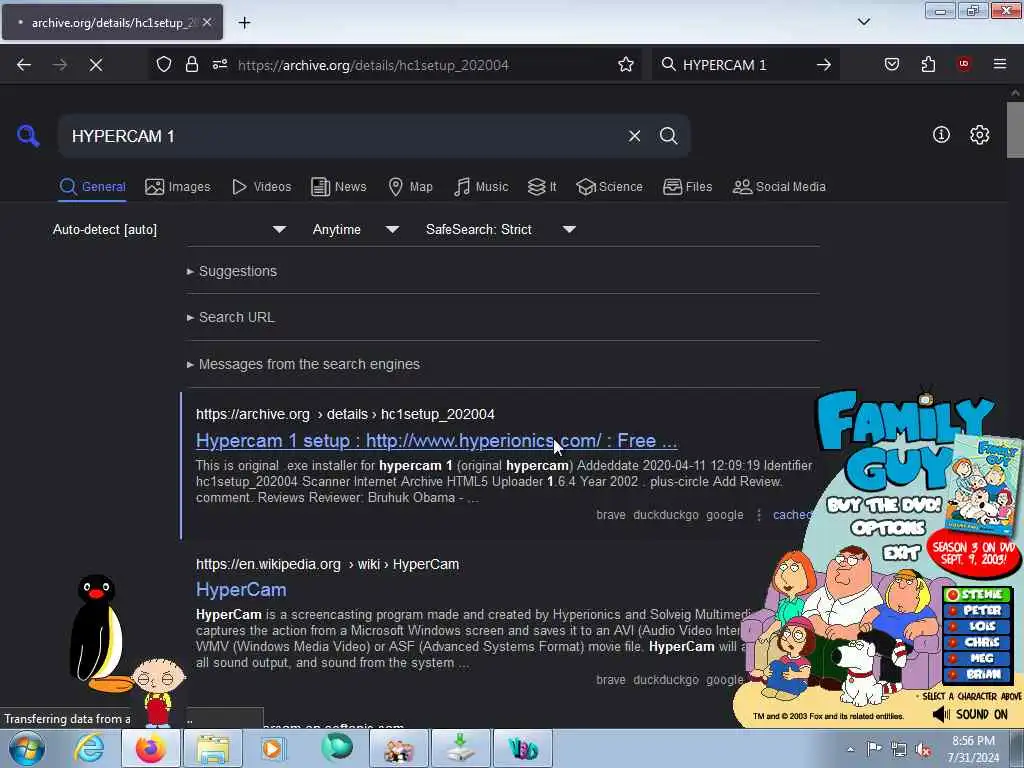1024x768 pixels.
Task: Select CHRIS in Family Guy widget
Action: click(978, 642)
